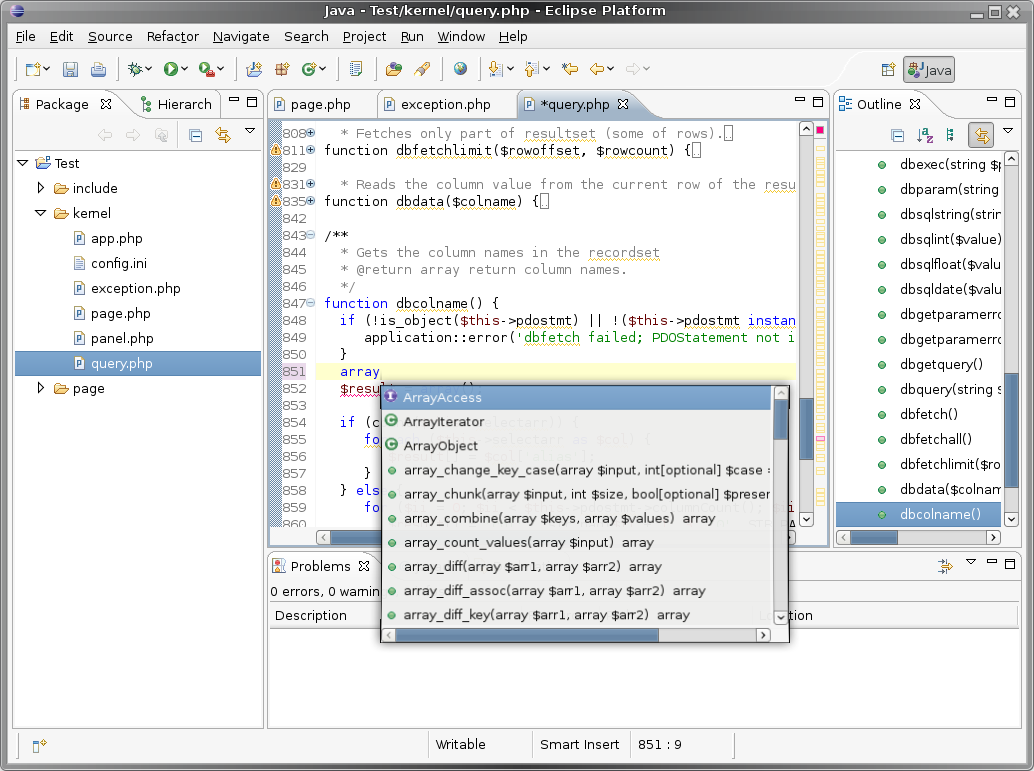Go to Last Edit Location icon
This screenshot has width=1034, height=771.
pyautogui.click(x=570, y=69)
